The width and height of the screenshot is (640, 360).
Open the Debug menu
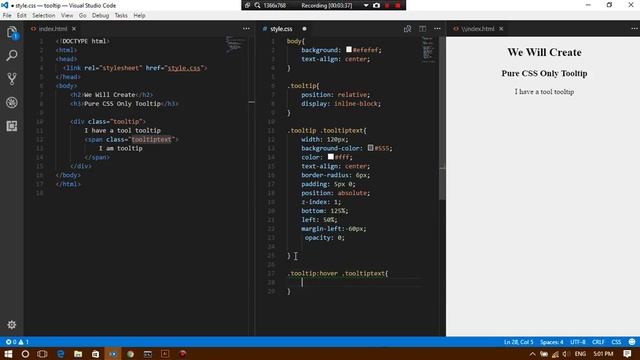pyautogui.click(x=100, y=16)
